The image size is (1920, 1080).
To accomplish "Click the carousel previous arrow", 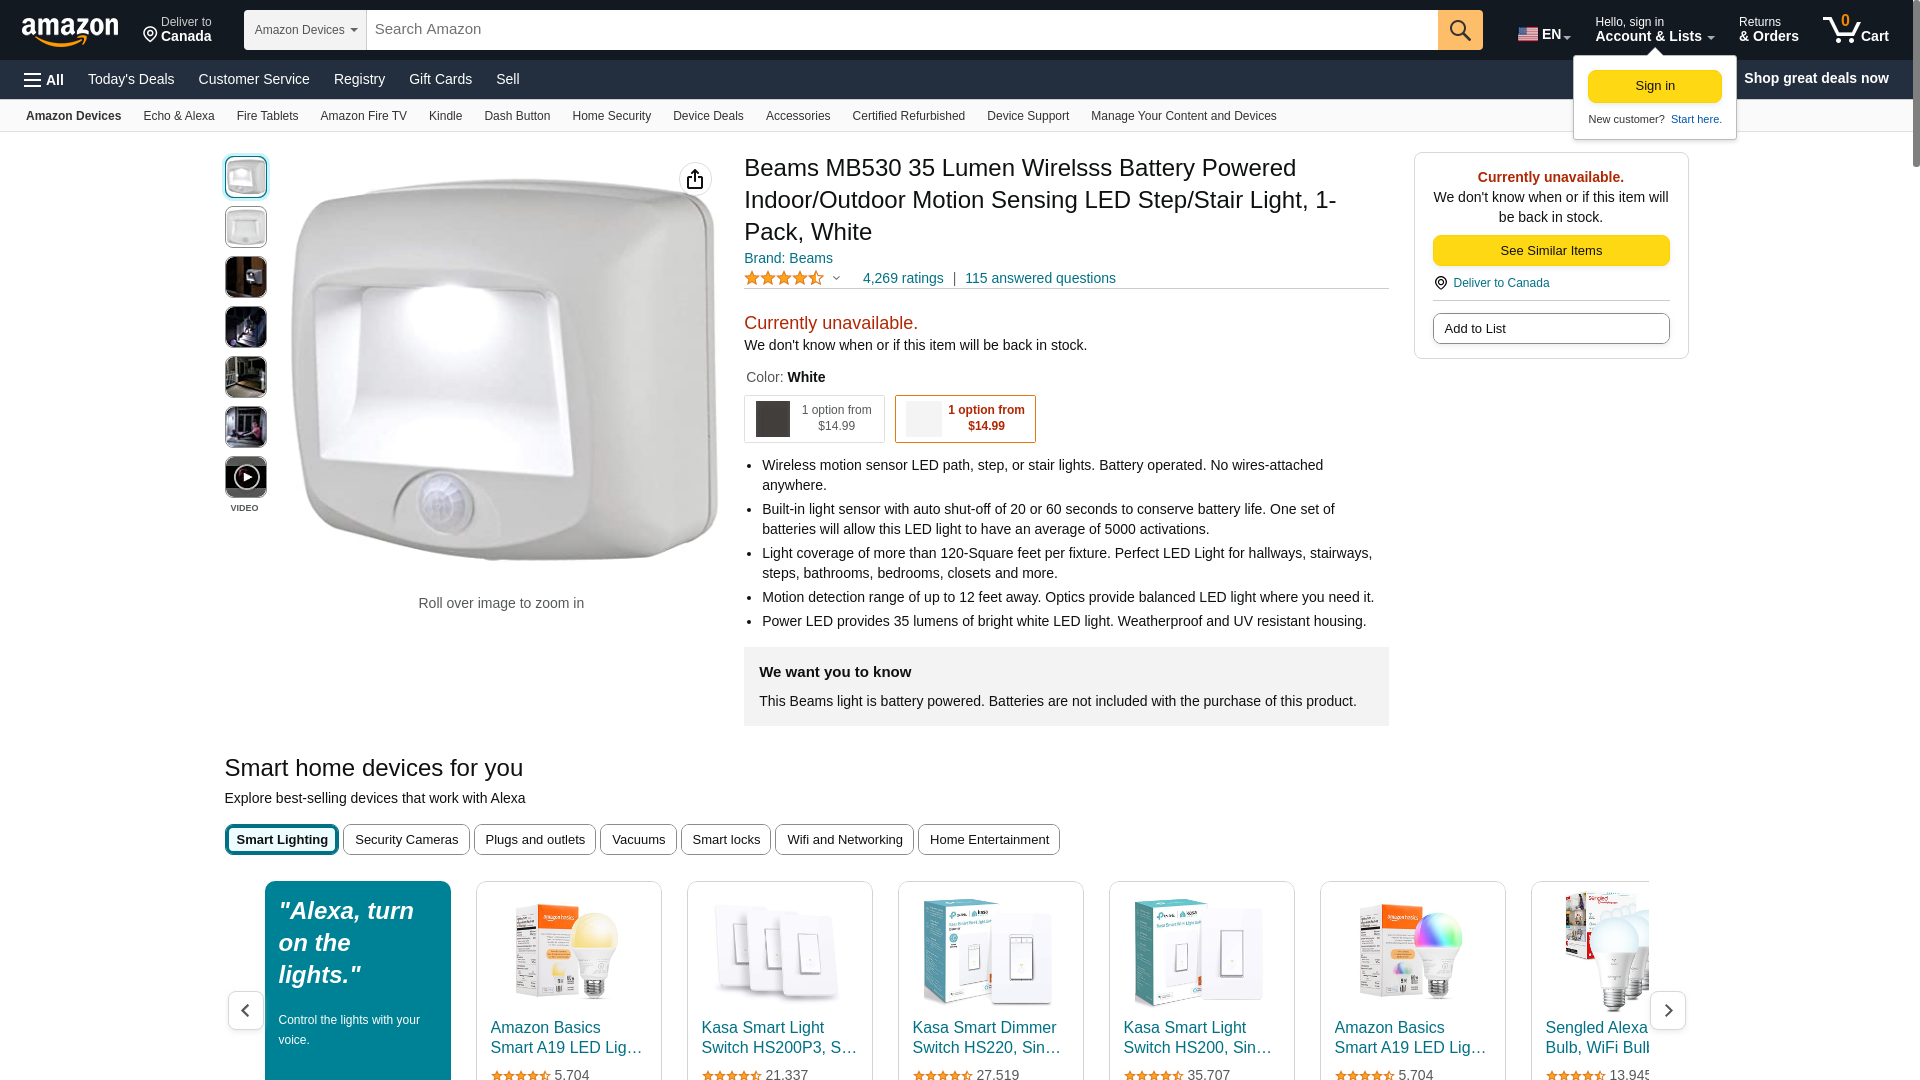I will [245, 1010].
